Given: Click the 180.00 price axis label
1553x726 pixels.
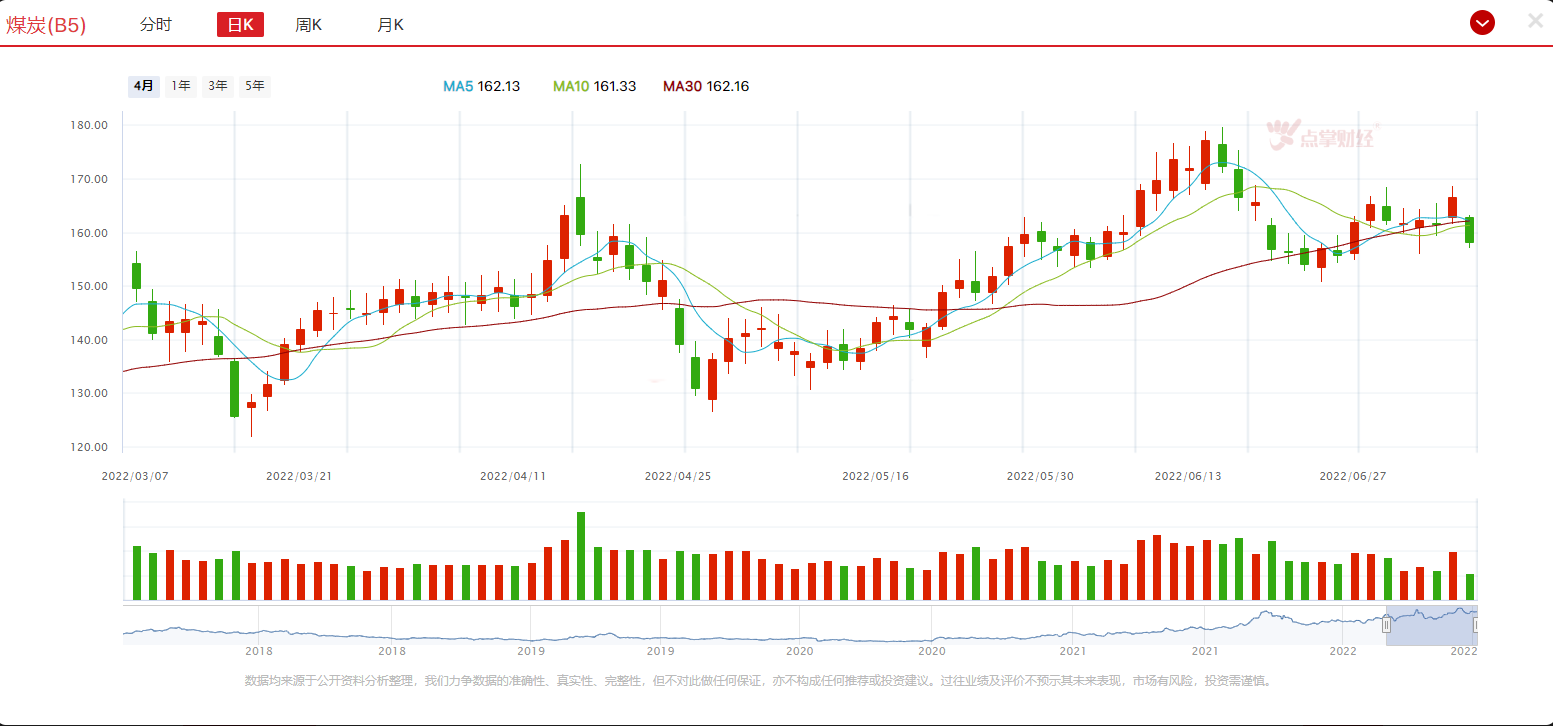Looking at the screenshot, I should [91, 125].
